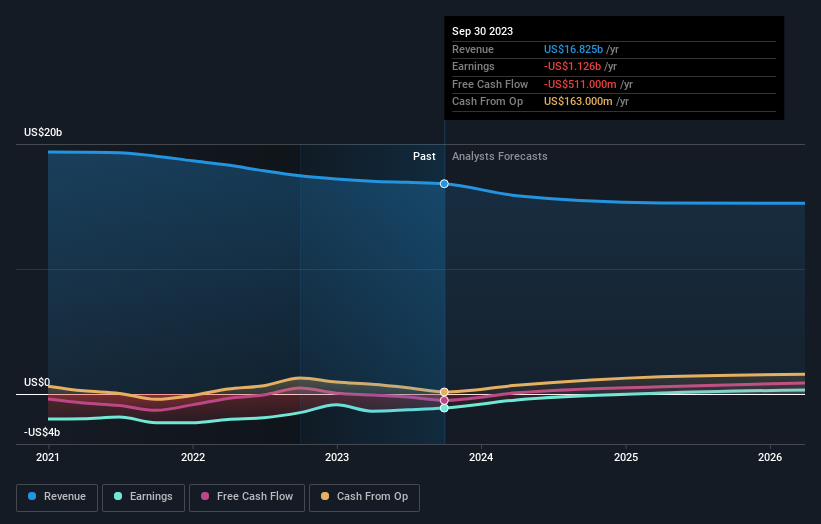This screenshot has width=821, height=524.
Task: Click the US$163.000m cash from op value
Action: pyautogui.click(x=578, y=102)
